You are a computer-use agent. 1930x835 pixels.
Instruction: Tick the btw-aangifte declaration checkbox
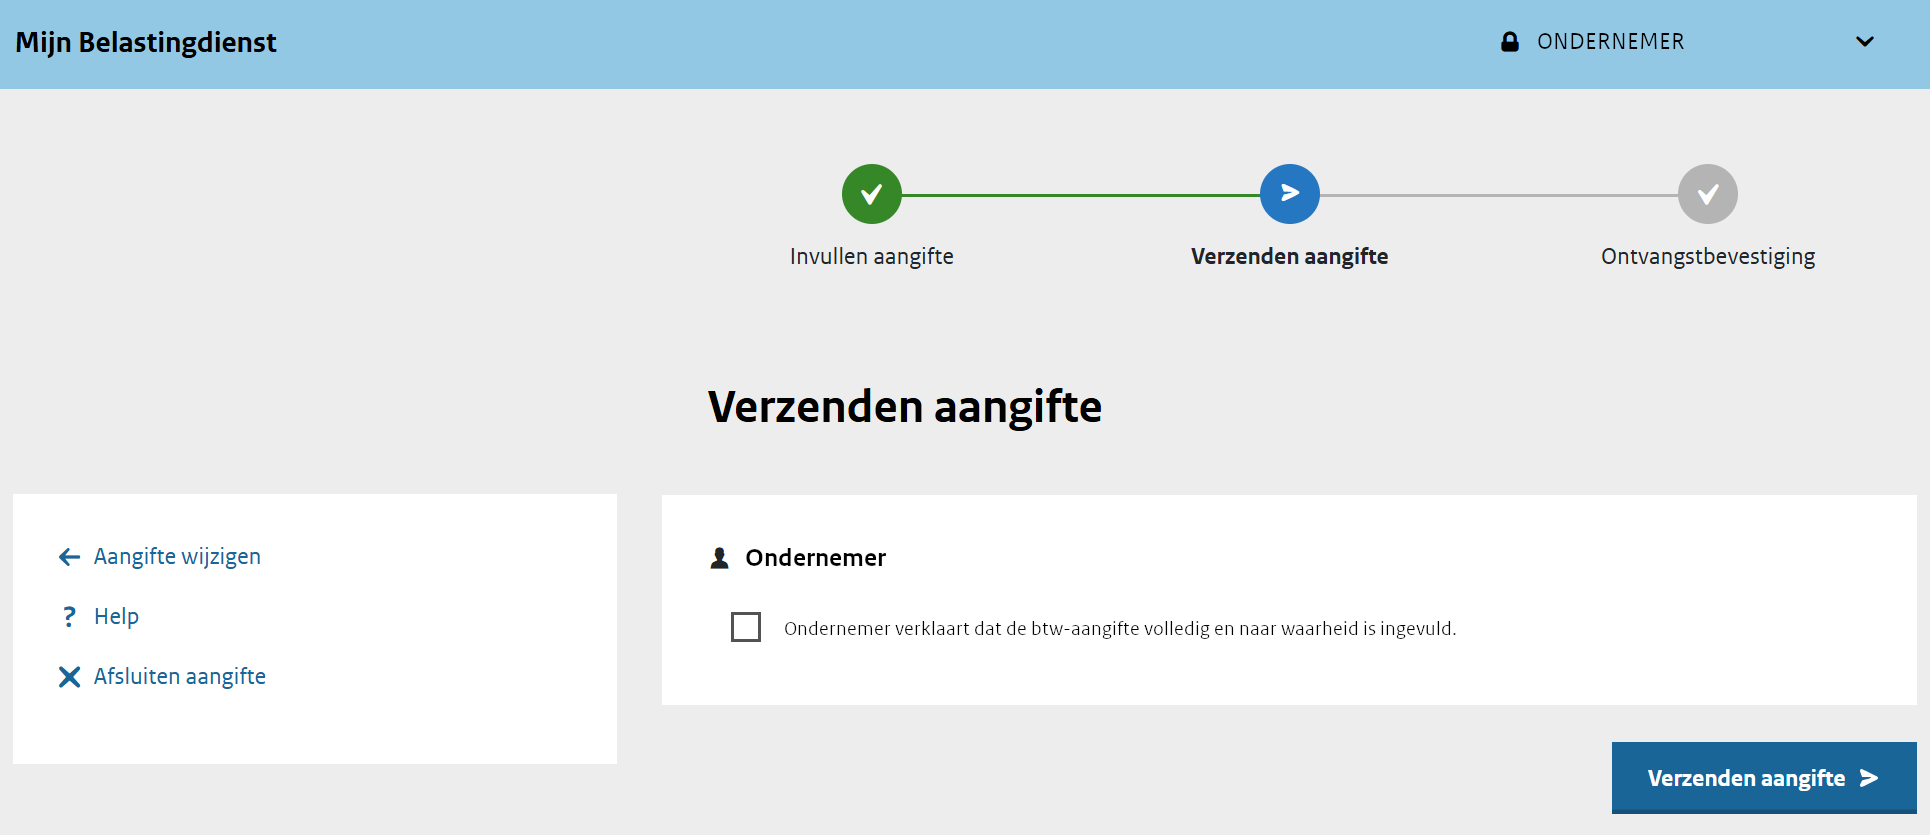tap(746, 627)
